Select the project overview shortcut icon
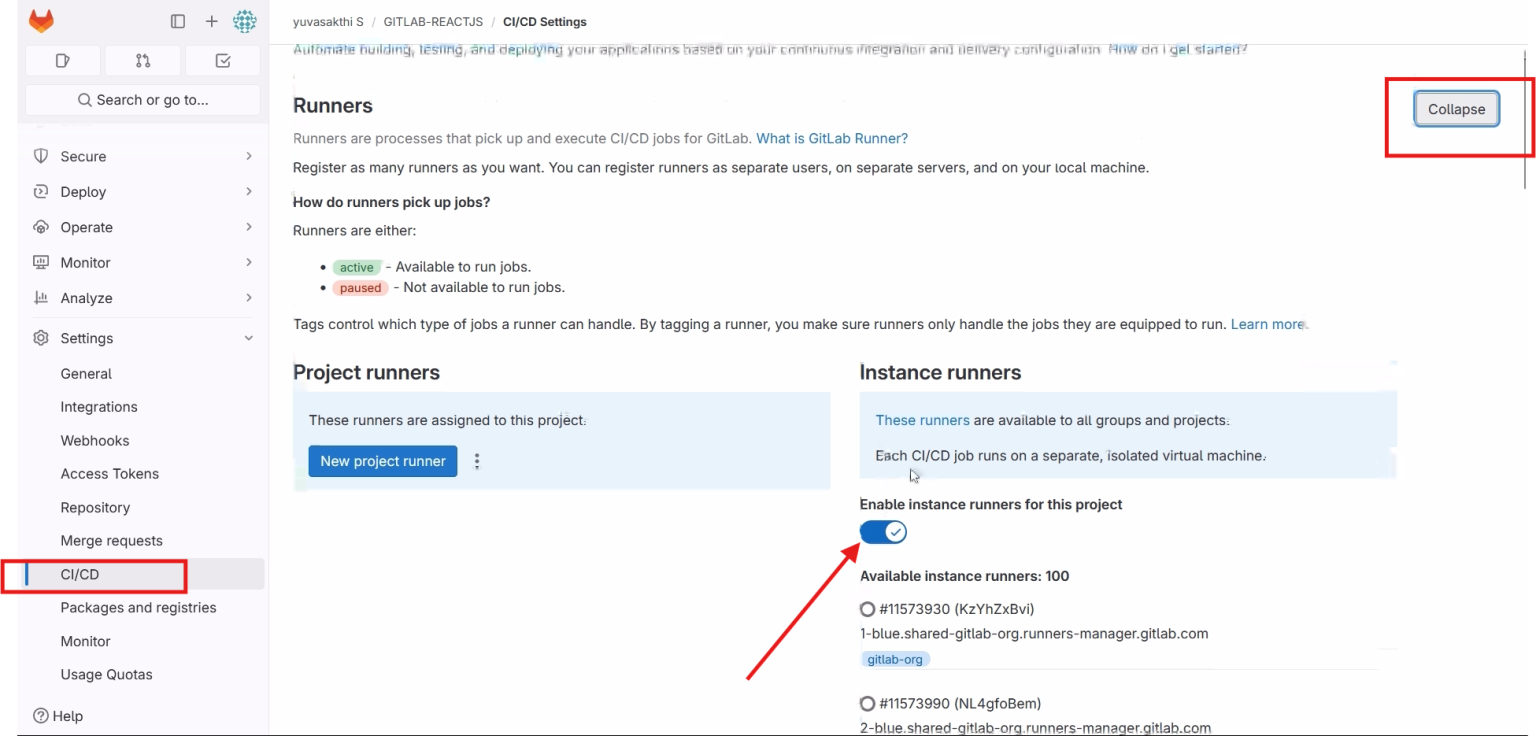This screenshot has width=1536, height=736. (62, 60)
